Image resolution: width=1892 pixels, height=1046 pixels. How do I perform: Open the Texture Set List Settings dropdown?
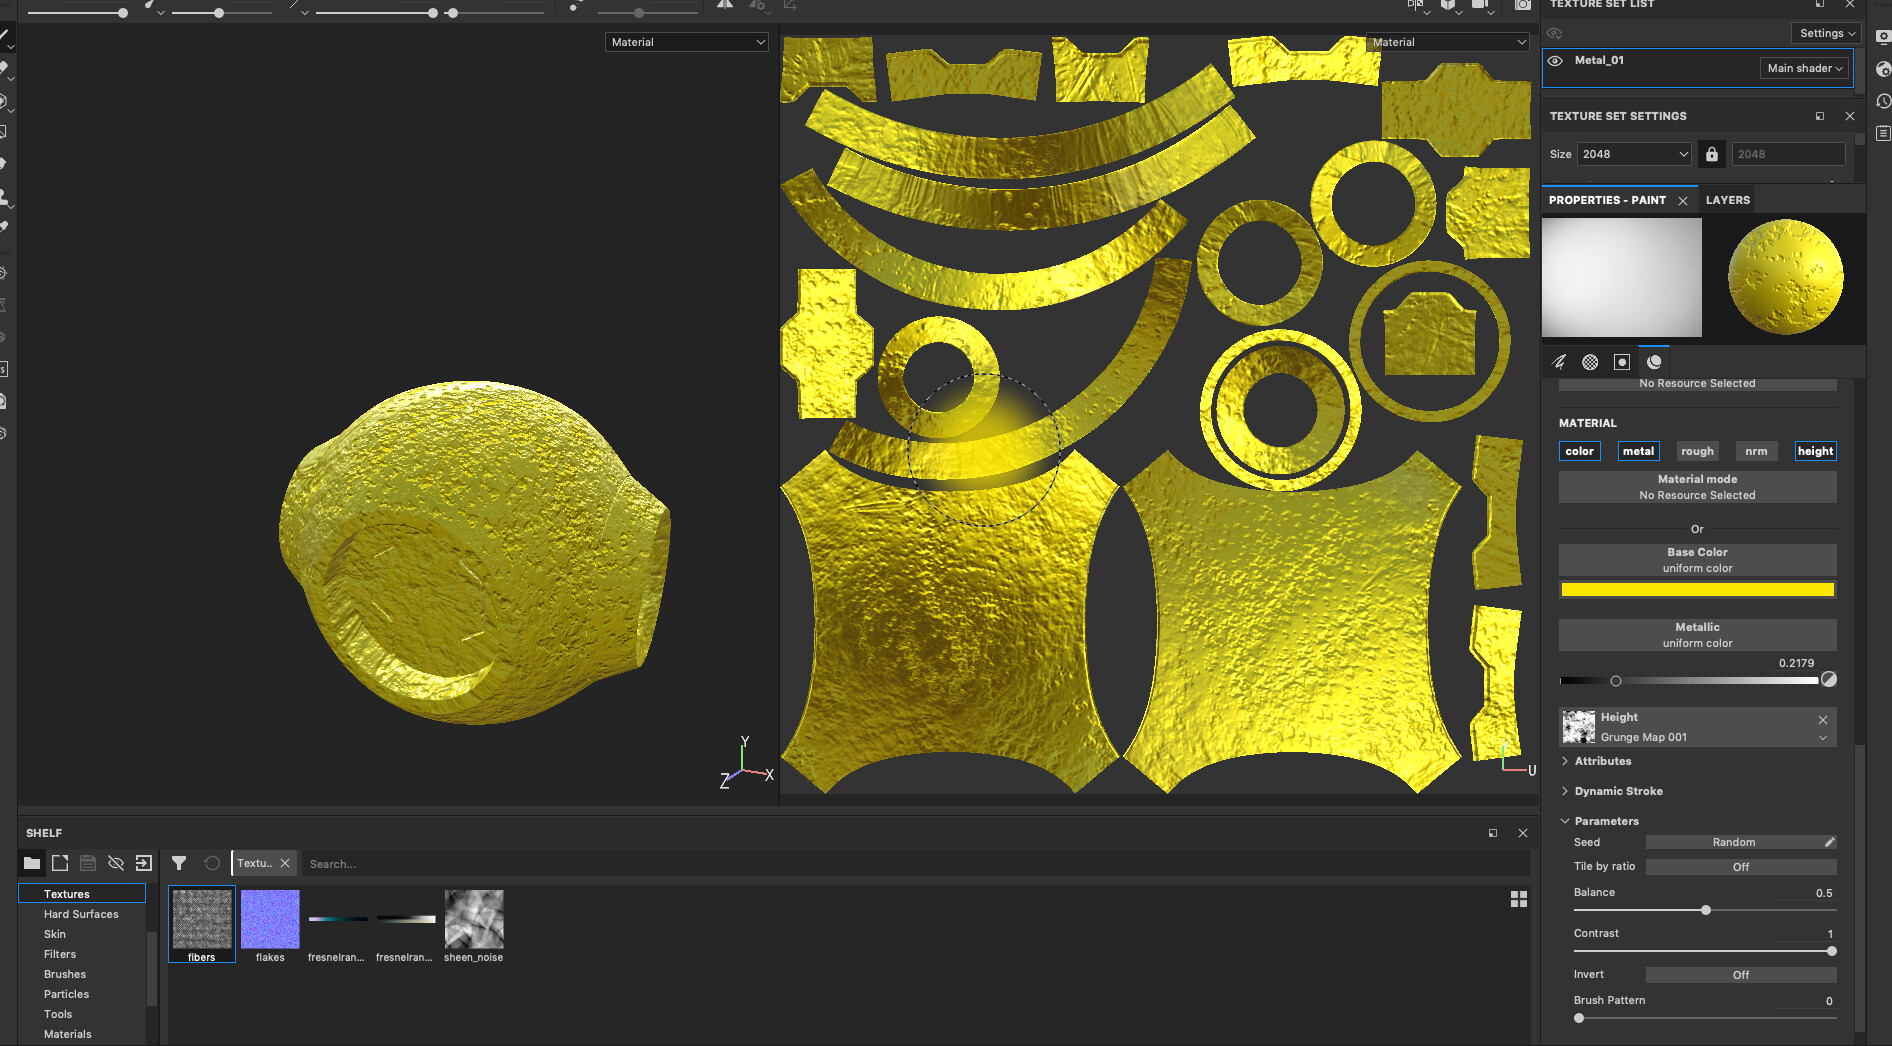pos(1826,33)
